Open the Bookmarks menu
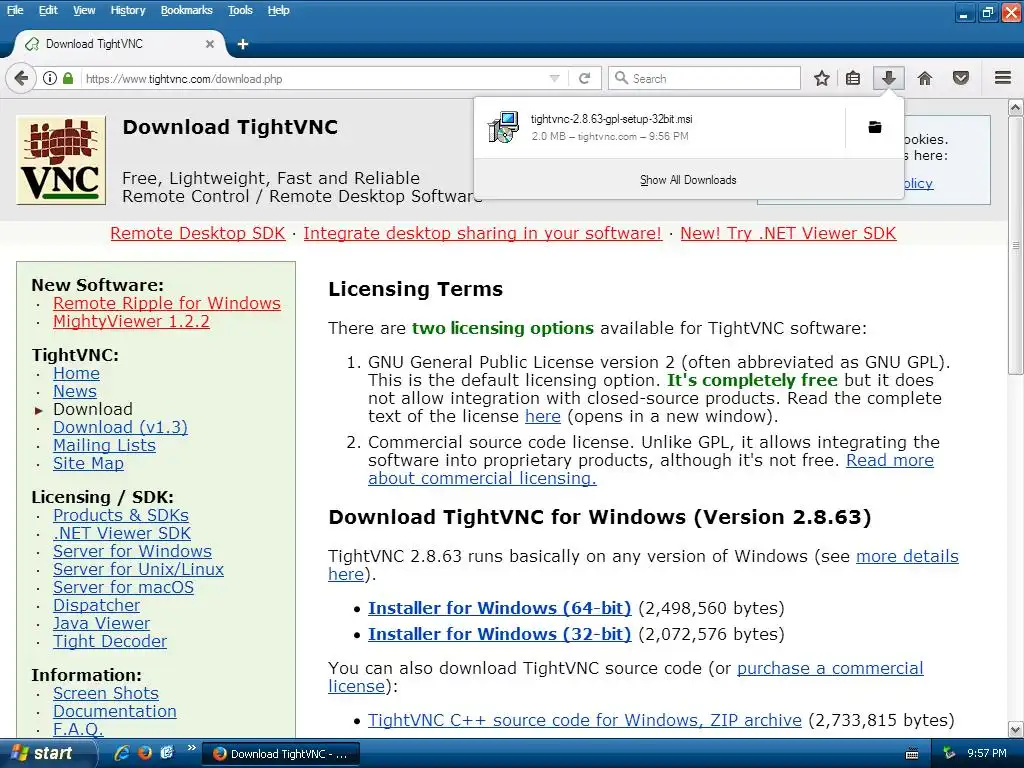 tap(186, 10)
